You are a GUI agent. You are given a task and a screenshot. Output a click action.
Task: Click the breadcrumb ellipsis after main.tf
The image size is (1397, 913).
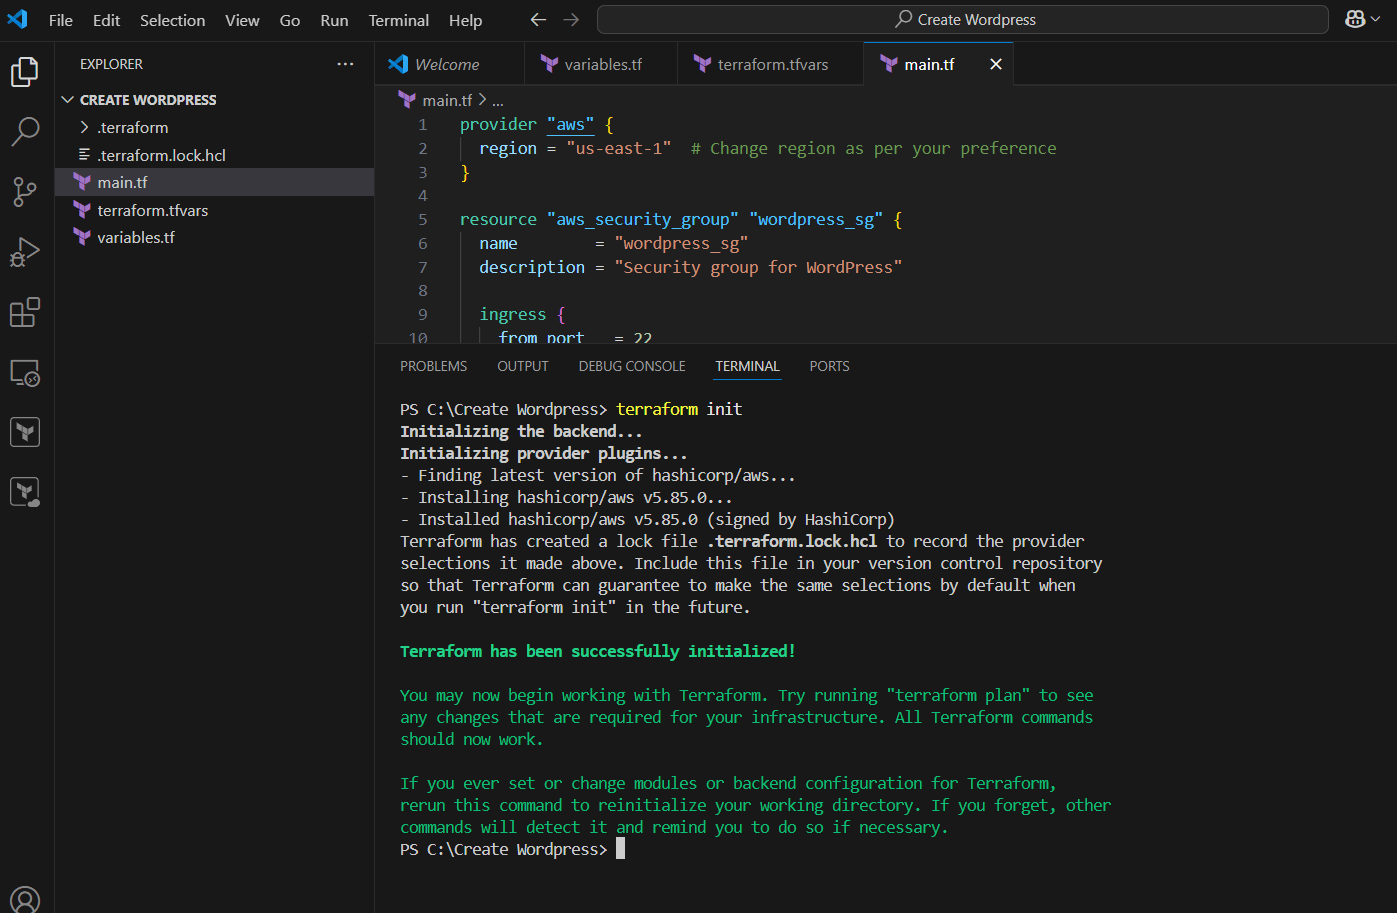click(498, 100)
